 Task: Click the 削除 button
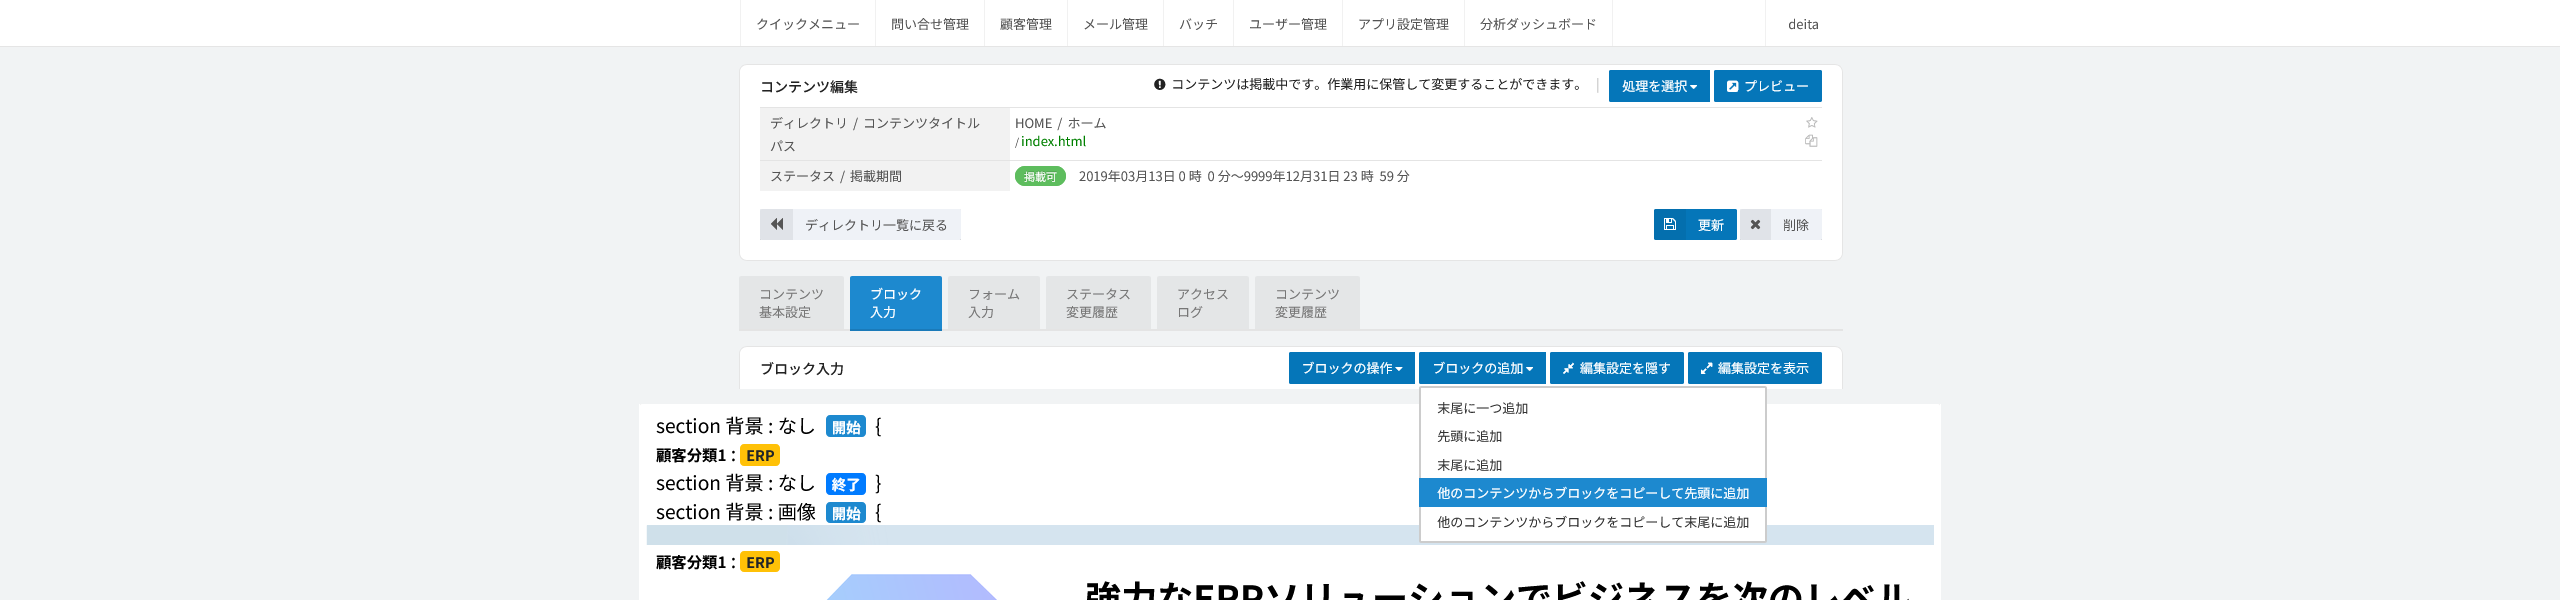pyautogui.click(x=1781, y=225)
